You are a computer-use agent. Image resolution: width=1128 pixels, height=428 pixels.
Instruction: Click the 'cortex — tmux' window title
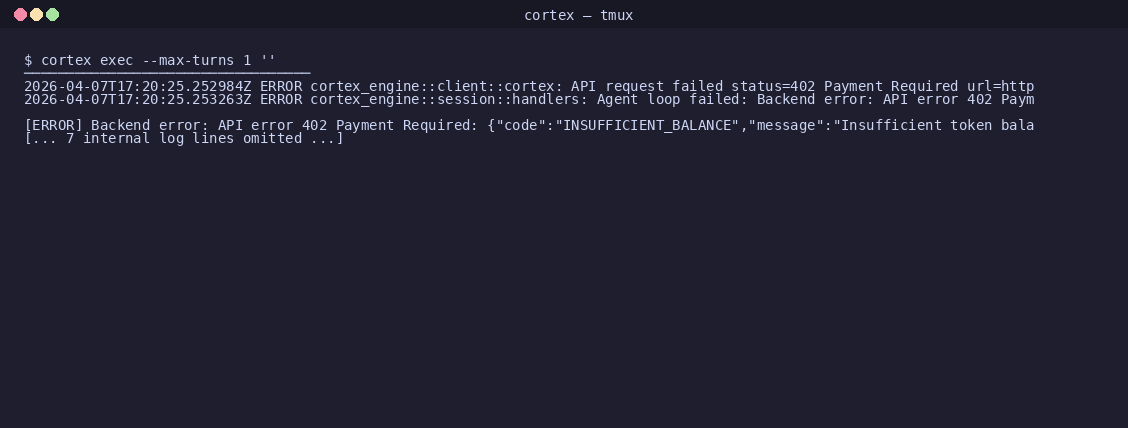pos(578,15)
